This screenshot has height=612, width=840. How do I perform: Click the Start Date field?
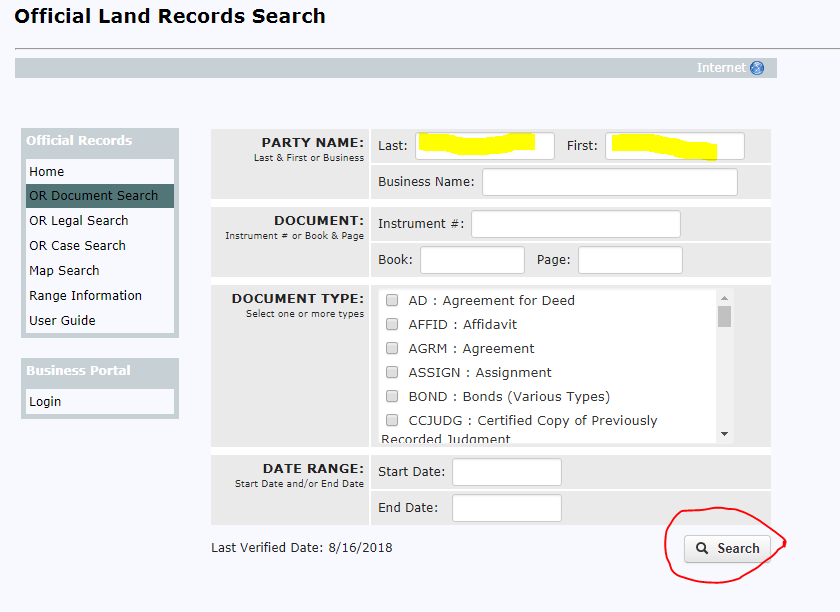[x=507, y=472]
